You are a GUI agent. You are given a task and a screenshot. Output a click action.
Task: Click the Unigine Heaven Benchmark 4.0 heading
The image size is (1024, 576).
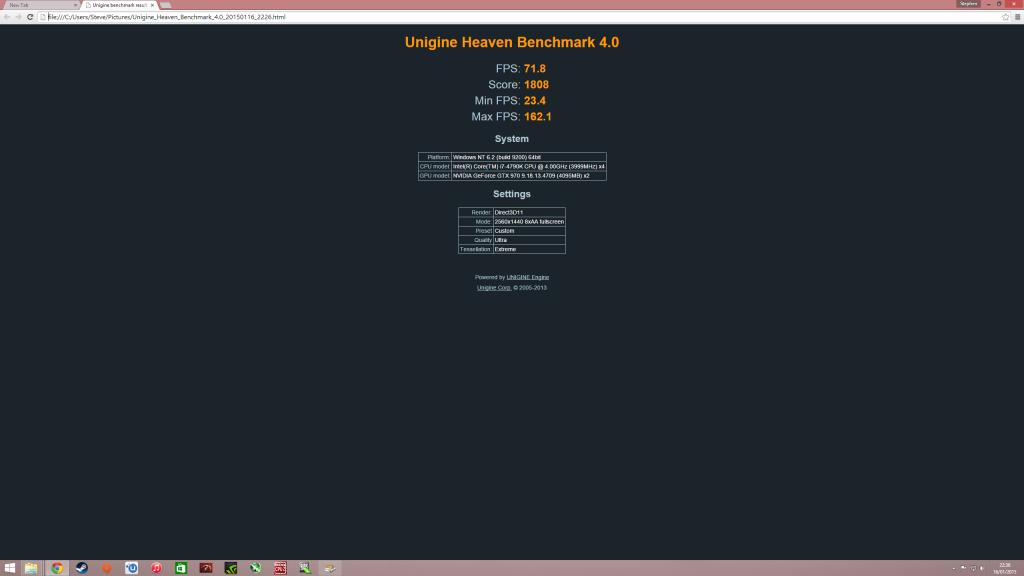pyautogui.click(x=512, y=42)
